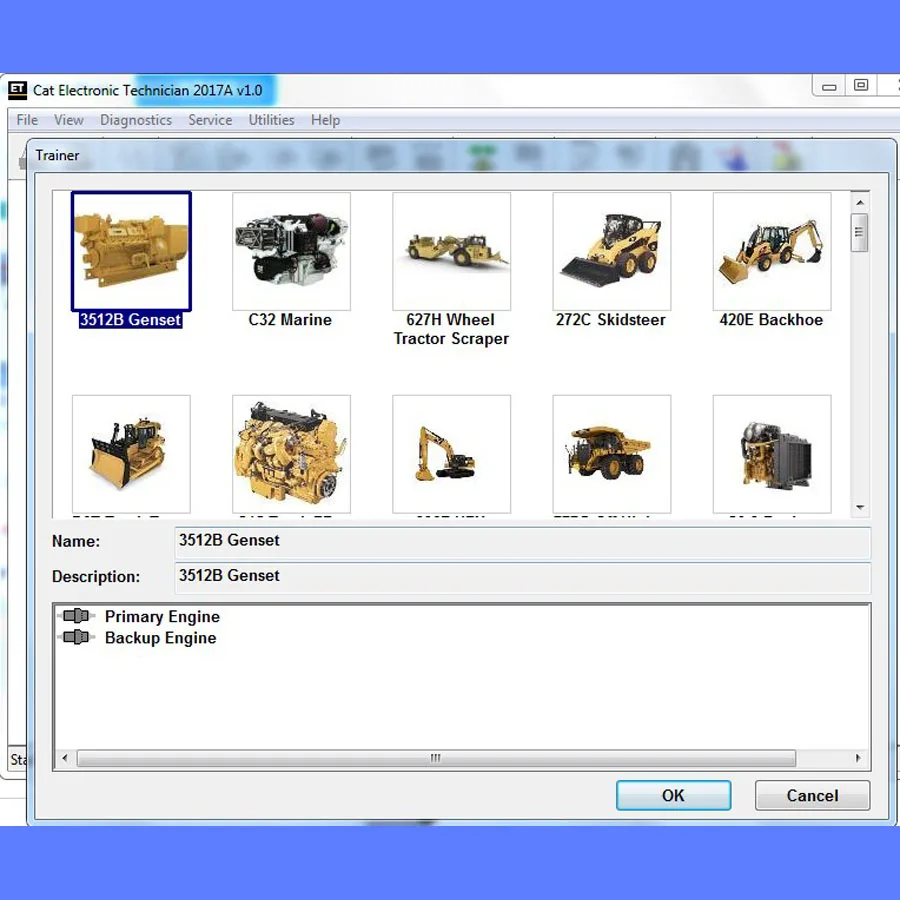Click the thumbnail list scroll down arrow

(x=860, y=507)
